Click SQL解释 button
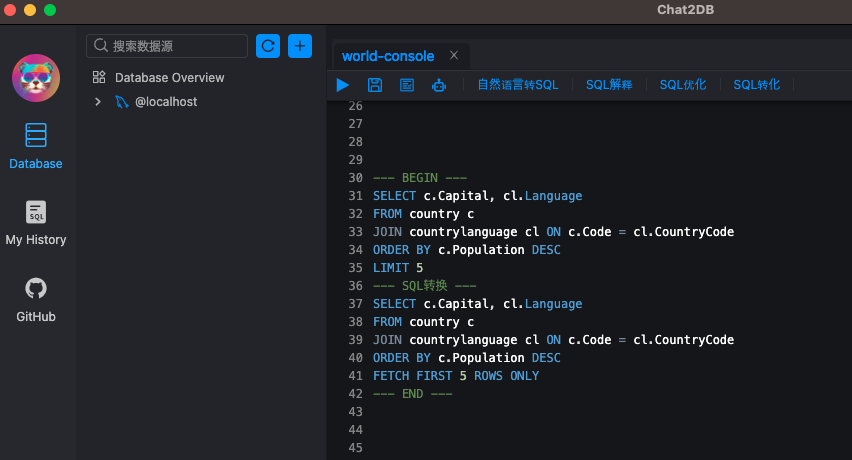The image size is (852, 460). [x=609, y=85]
